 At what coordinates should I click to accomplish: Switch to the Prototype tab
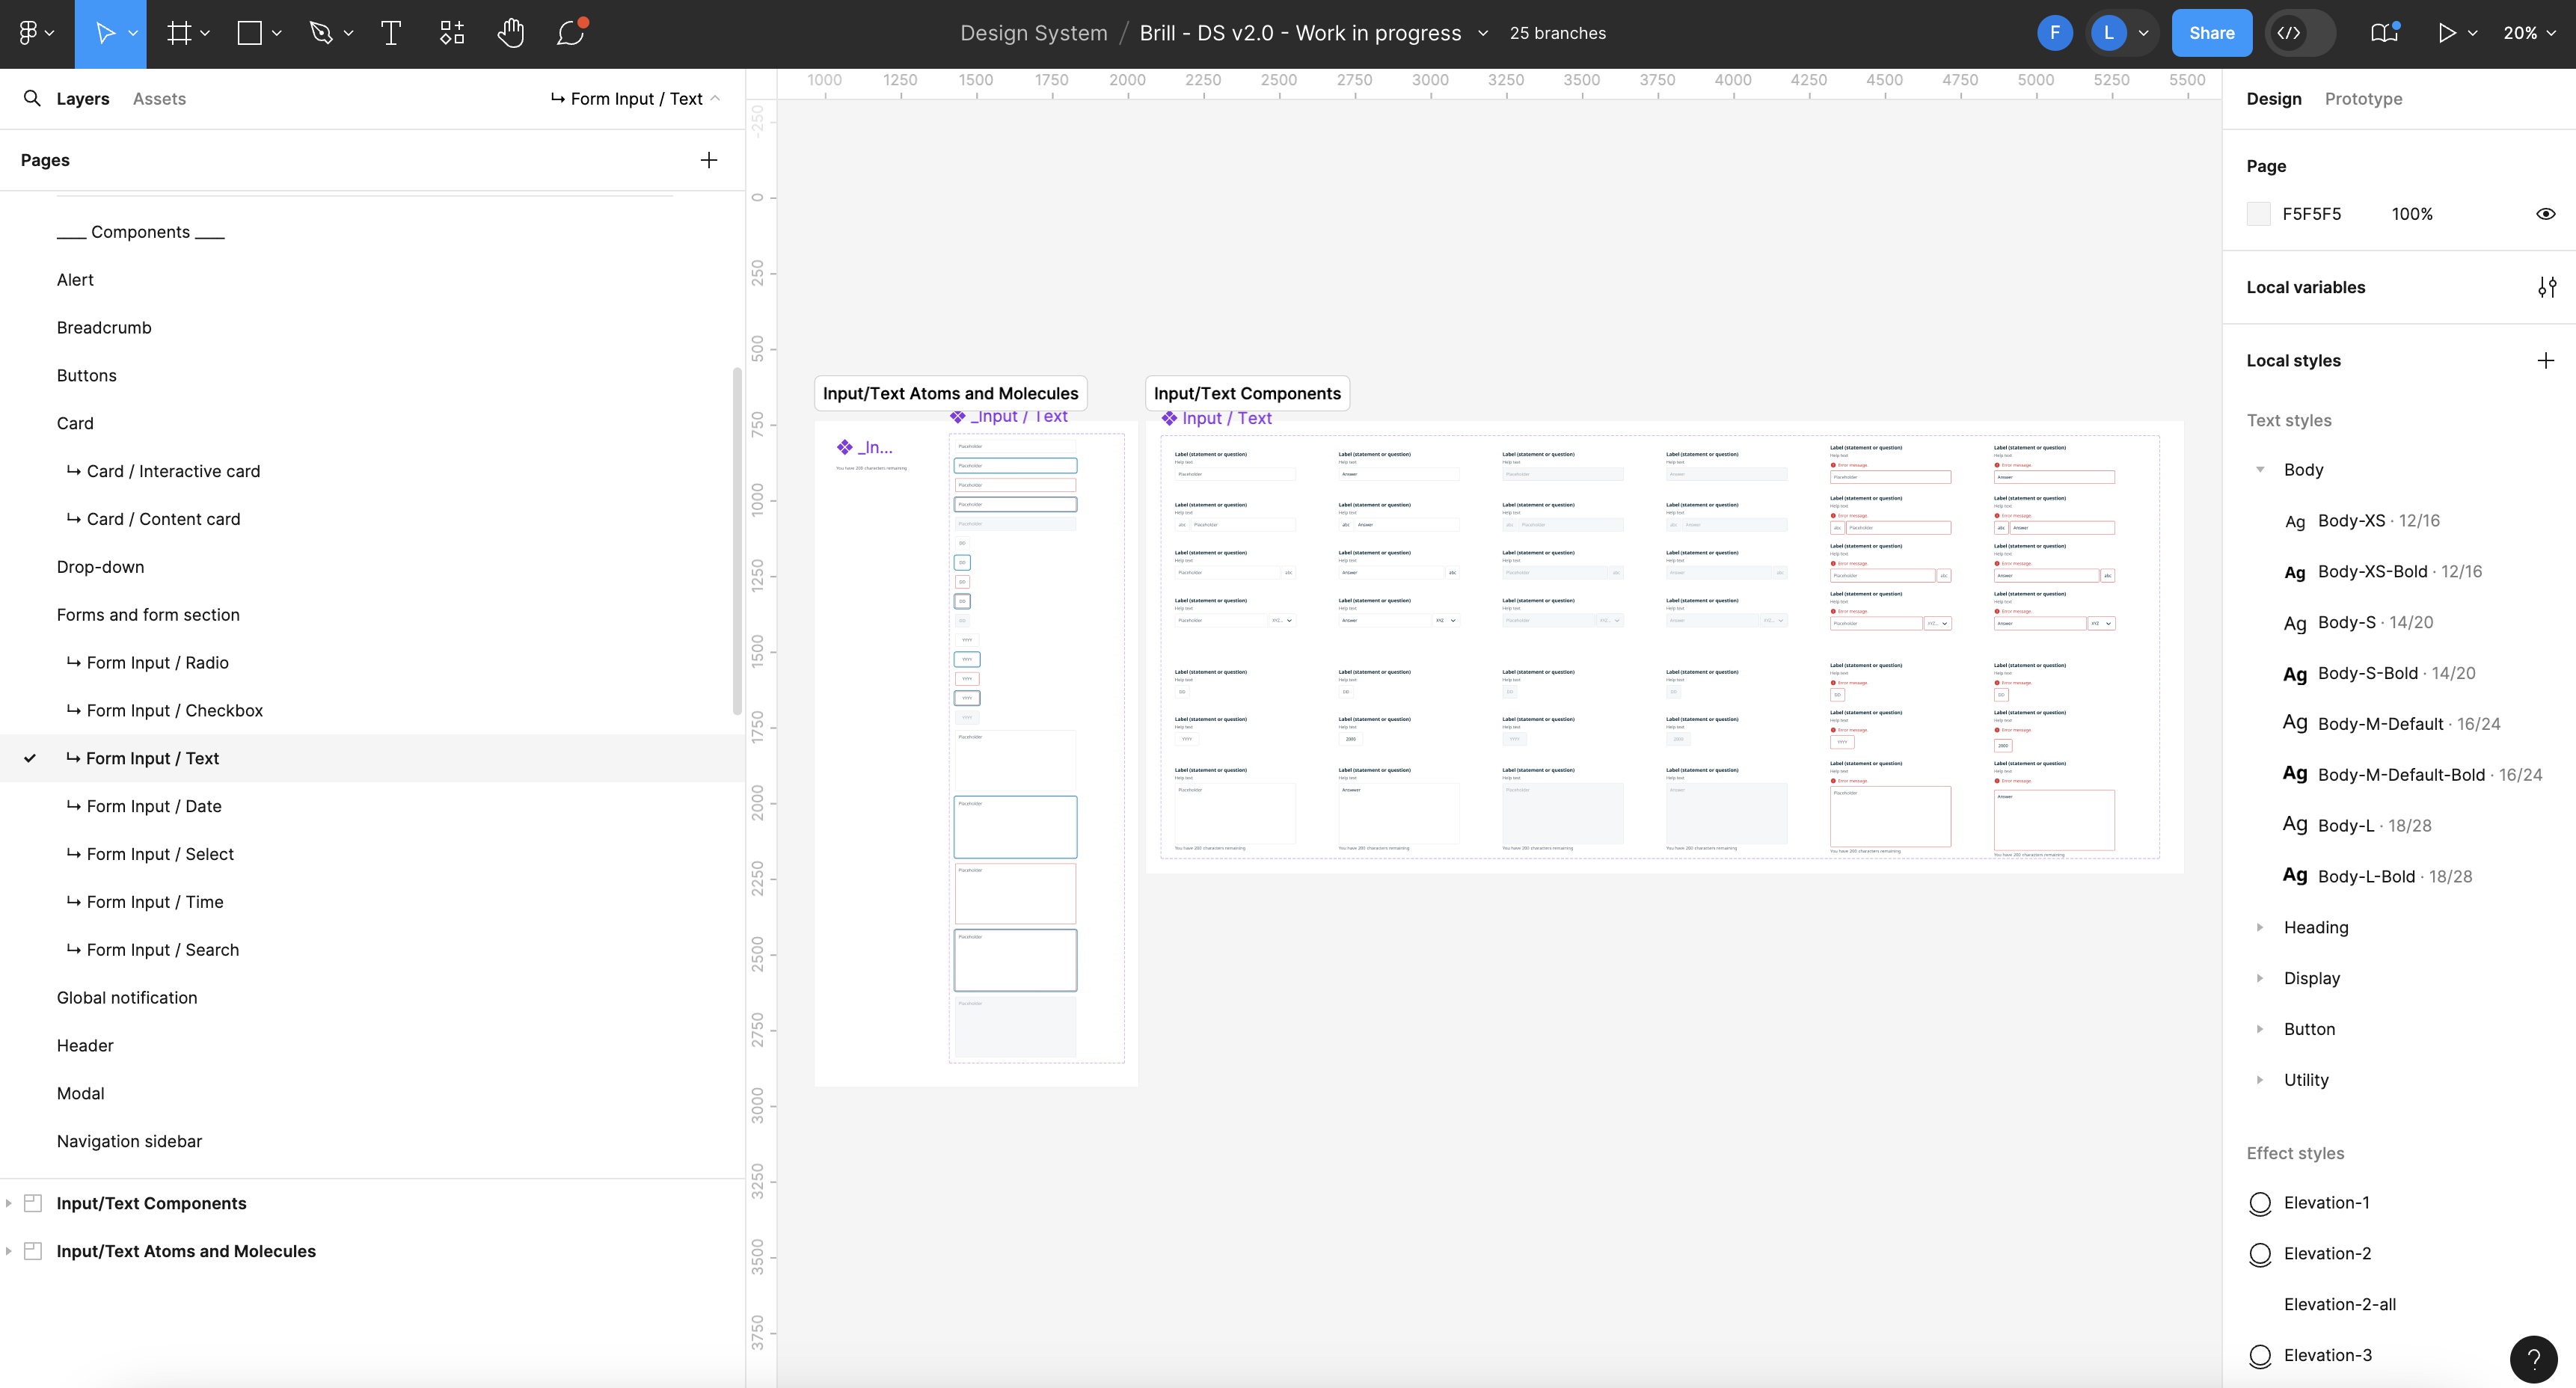[x=2364, y=98]
